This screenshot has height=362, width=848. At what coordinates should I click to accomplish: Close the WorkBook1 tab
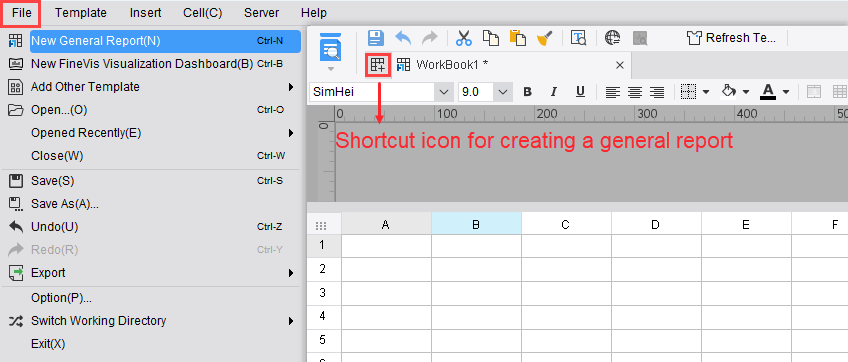pos(620,65)
